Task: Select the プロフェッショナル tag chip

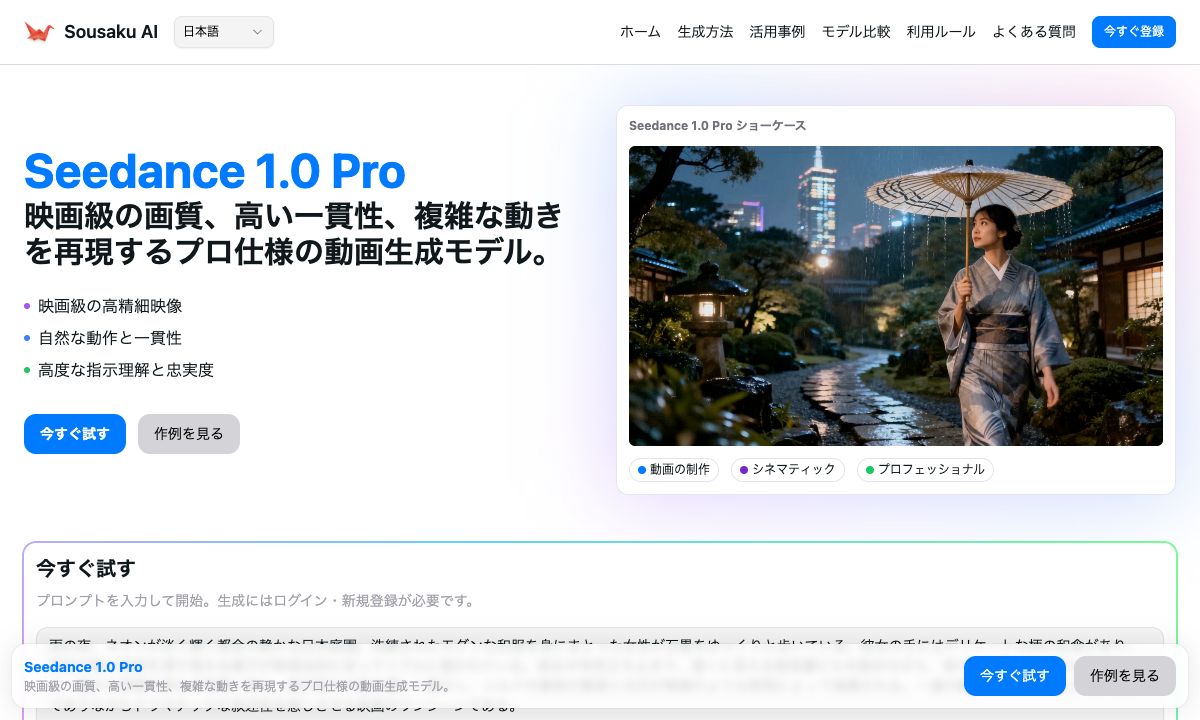Action: point(925,470)
